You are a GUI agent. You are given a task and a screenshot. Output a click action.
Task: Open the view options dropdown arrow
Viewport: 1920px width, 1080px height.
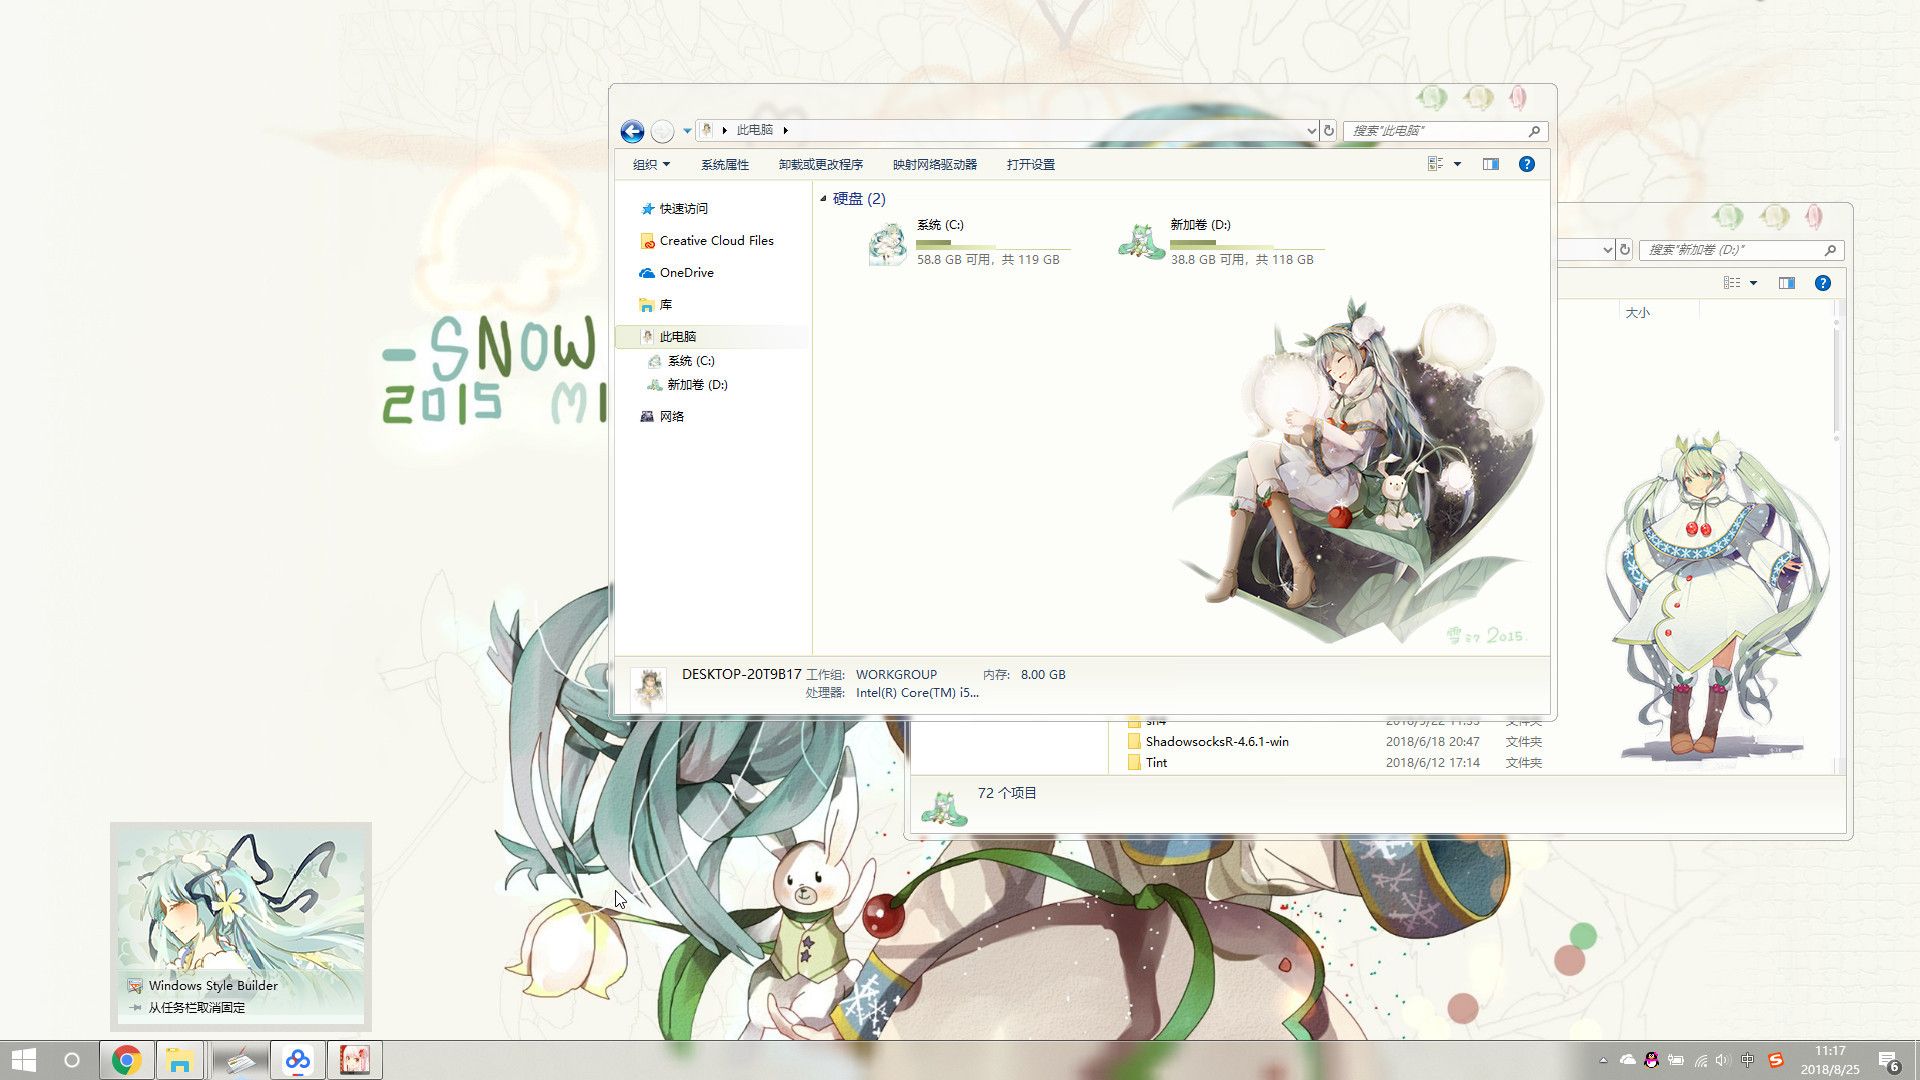point(1457,164)
